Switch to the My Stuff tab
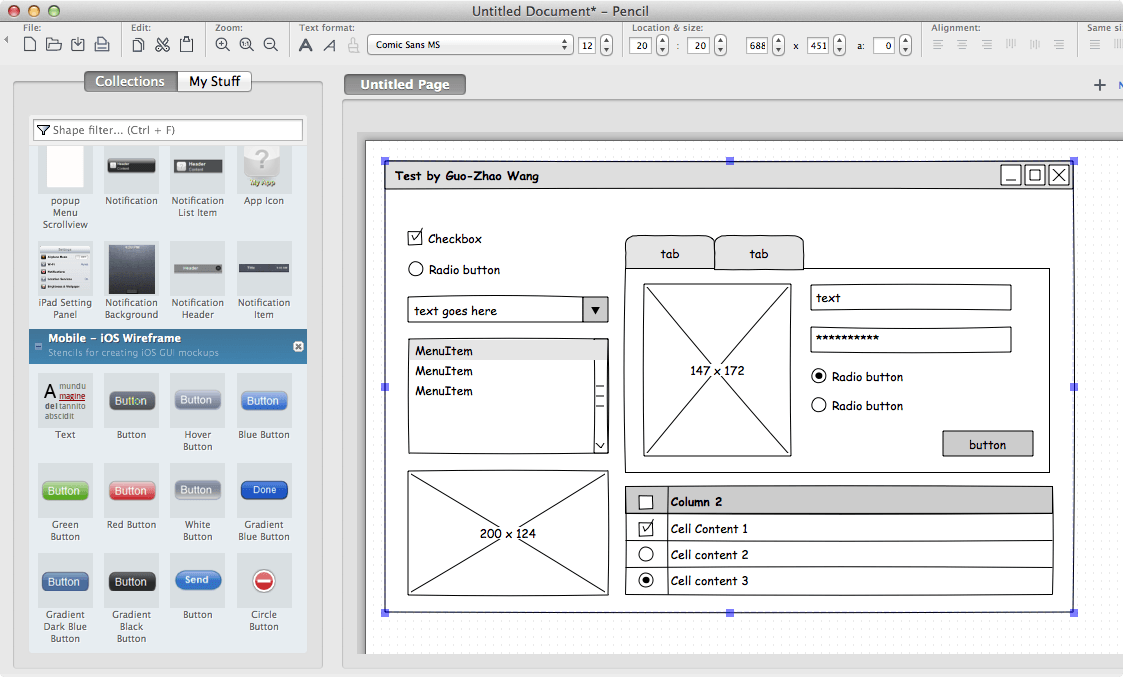 coord(214,81)
